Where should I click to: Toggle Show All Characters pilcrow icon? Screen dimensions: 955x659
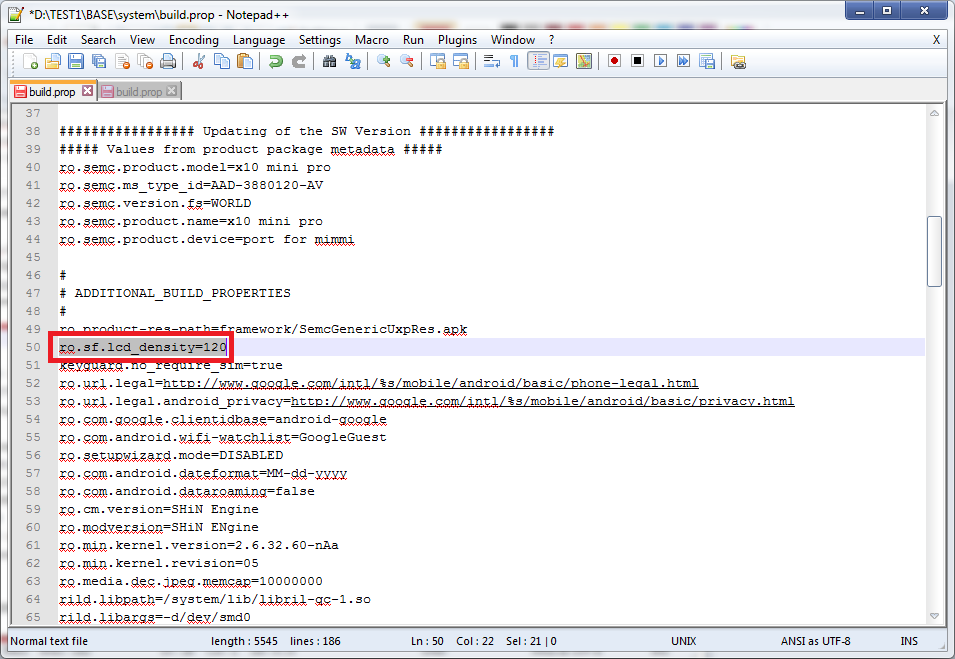coord(515,62)
